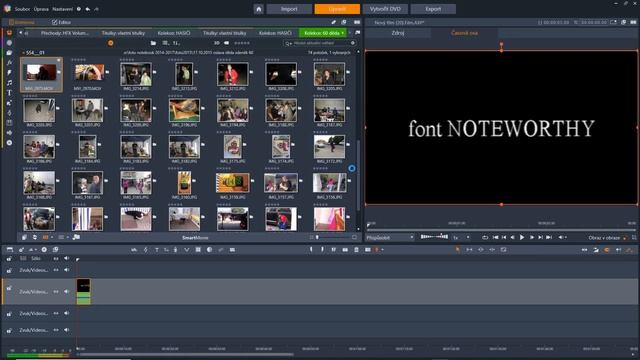
Task: Select the Zdroj preview tab
Action: pos(398,33)
